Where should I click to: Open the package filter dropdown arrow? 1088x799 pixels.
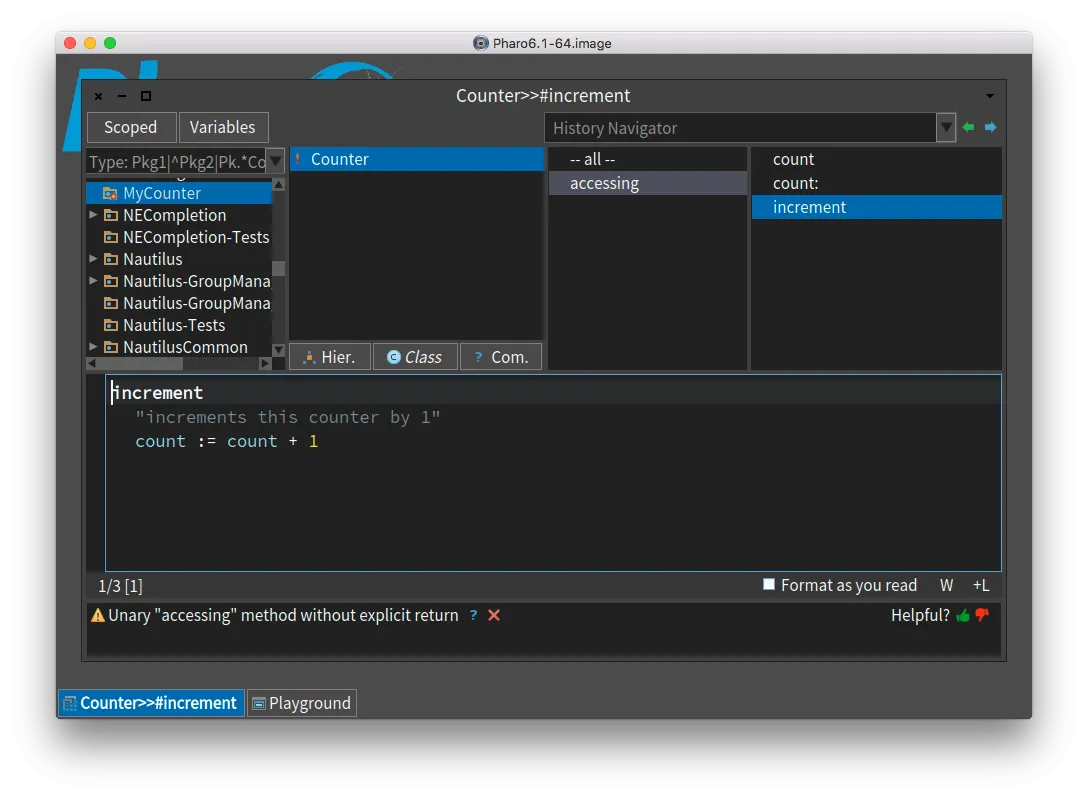[x=275, y=162]
